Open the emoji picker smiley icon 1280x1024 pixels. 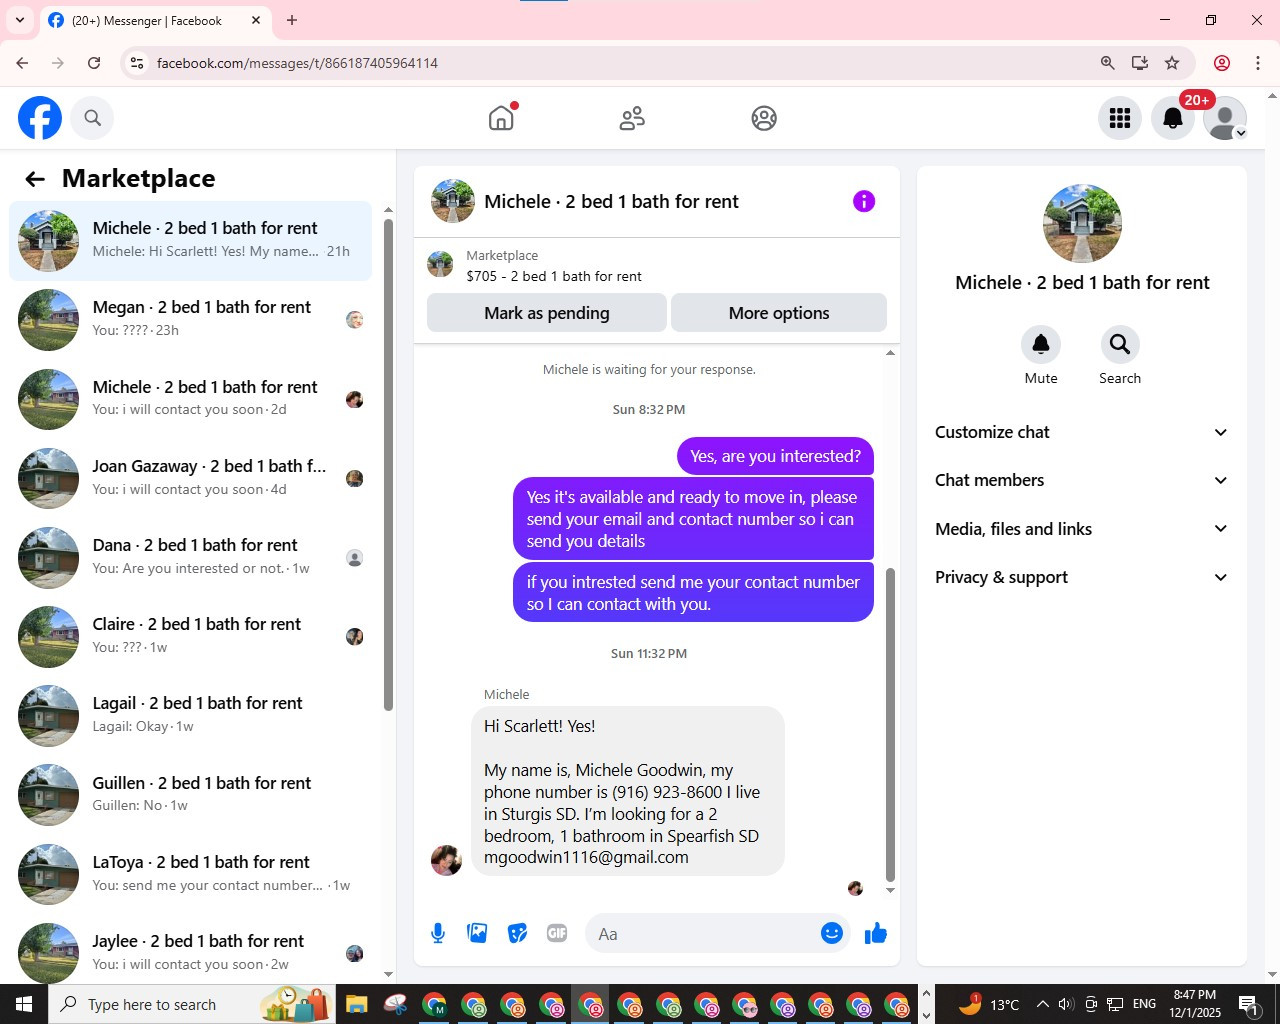832,933
